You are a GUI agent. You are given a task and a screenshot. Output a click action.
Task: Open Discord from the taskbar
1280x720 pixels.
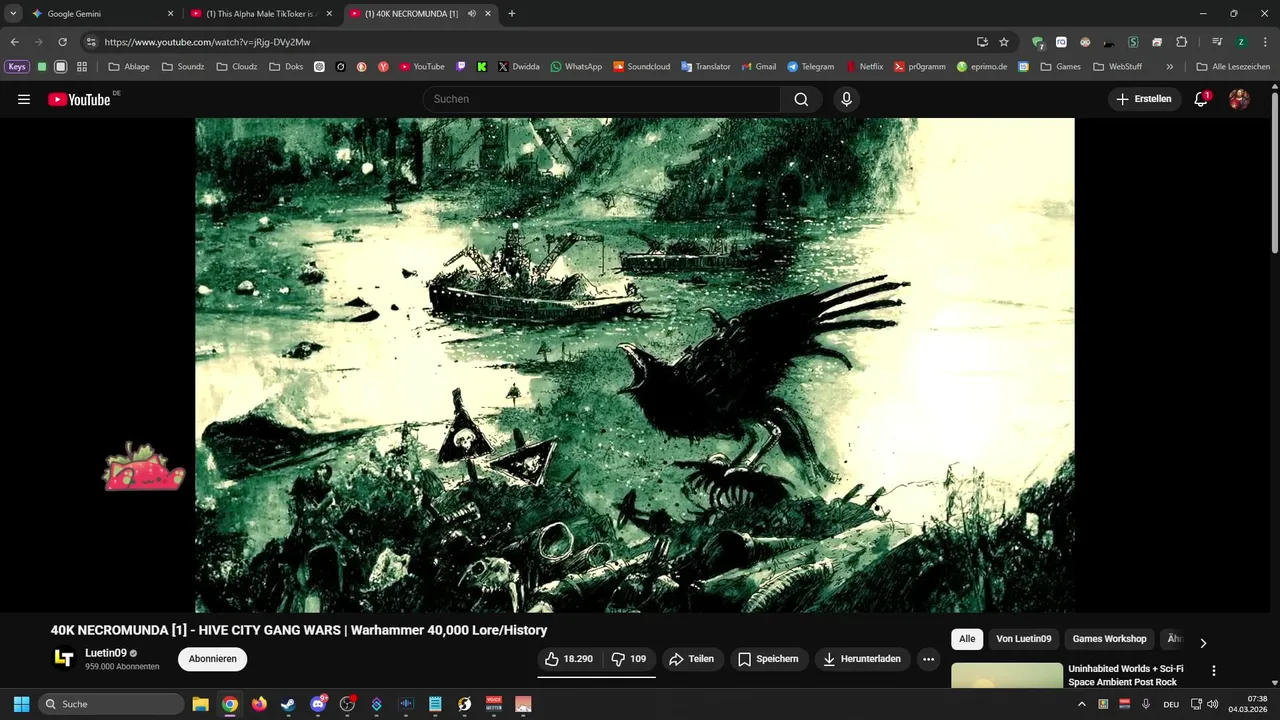318,704
